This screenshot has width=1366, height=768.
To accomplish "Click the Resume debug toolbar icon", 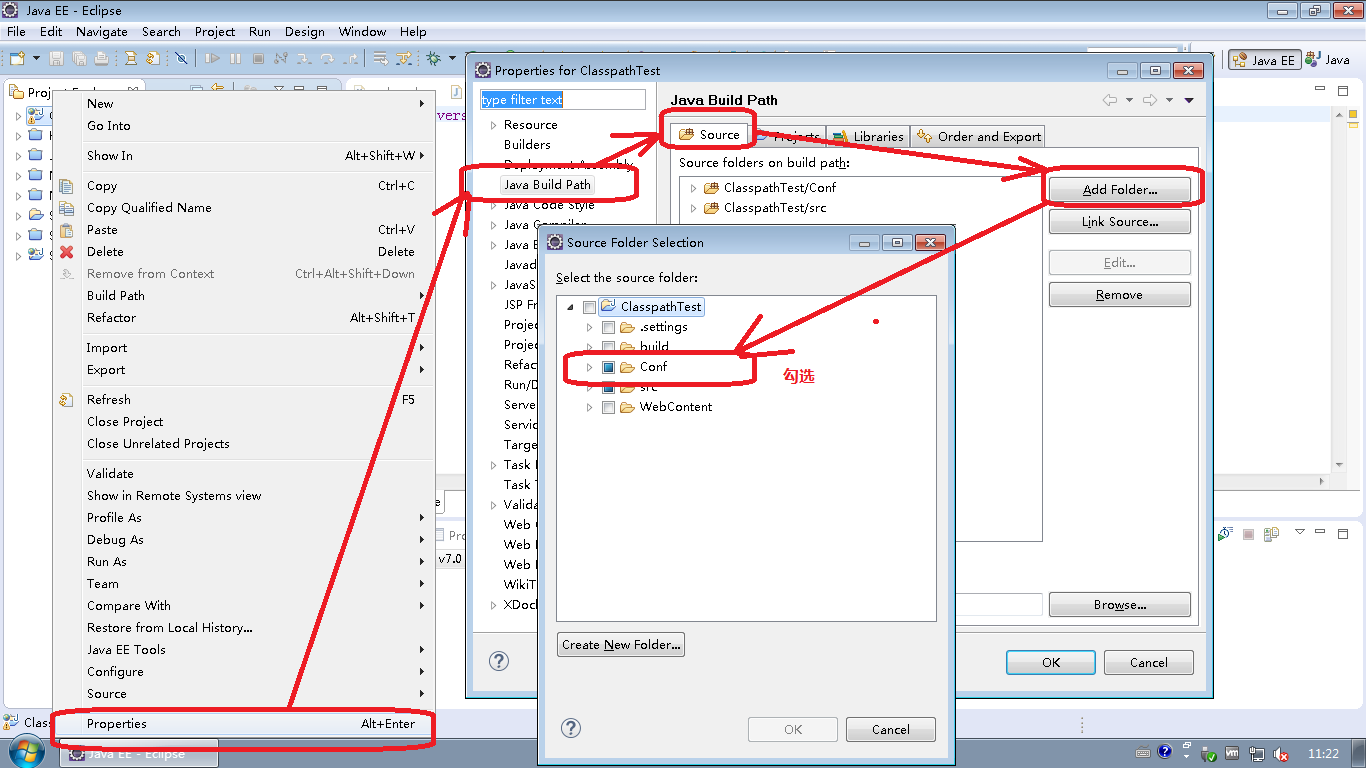I will point(212,58).
